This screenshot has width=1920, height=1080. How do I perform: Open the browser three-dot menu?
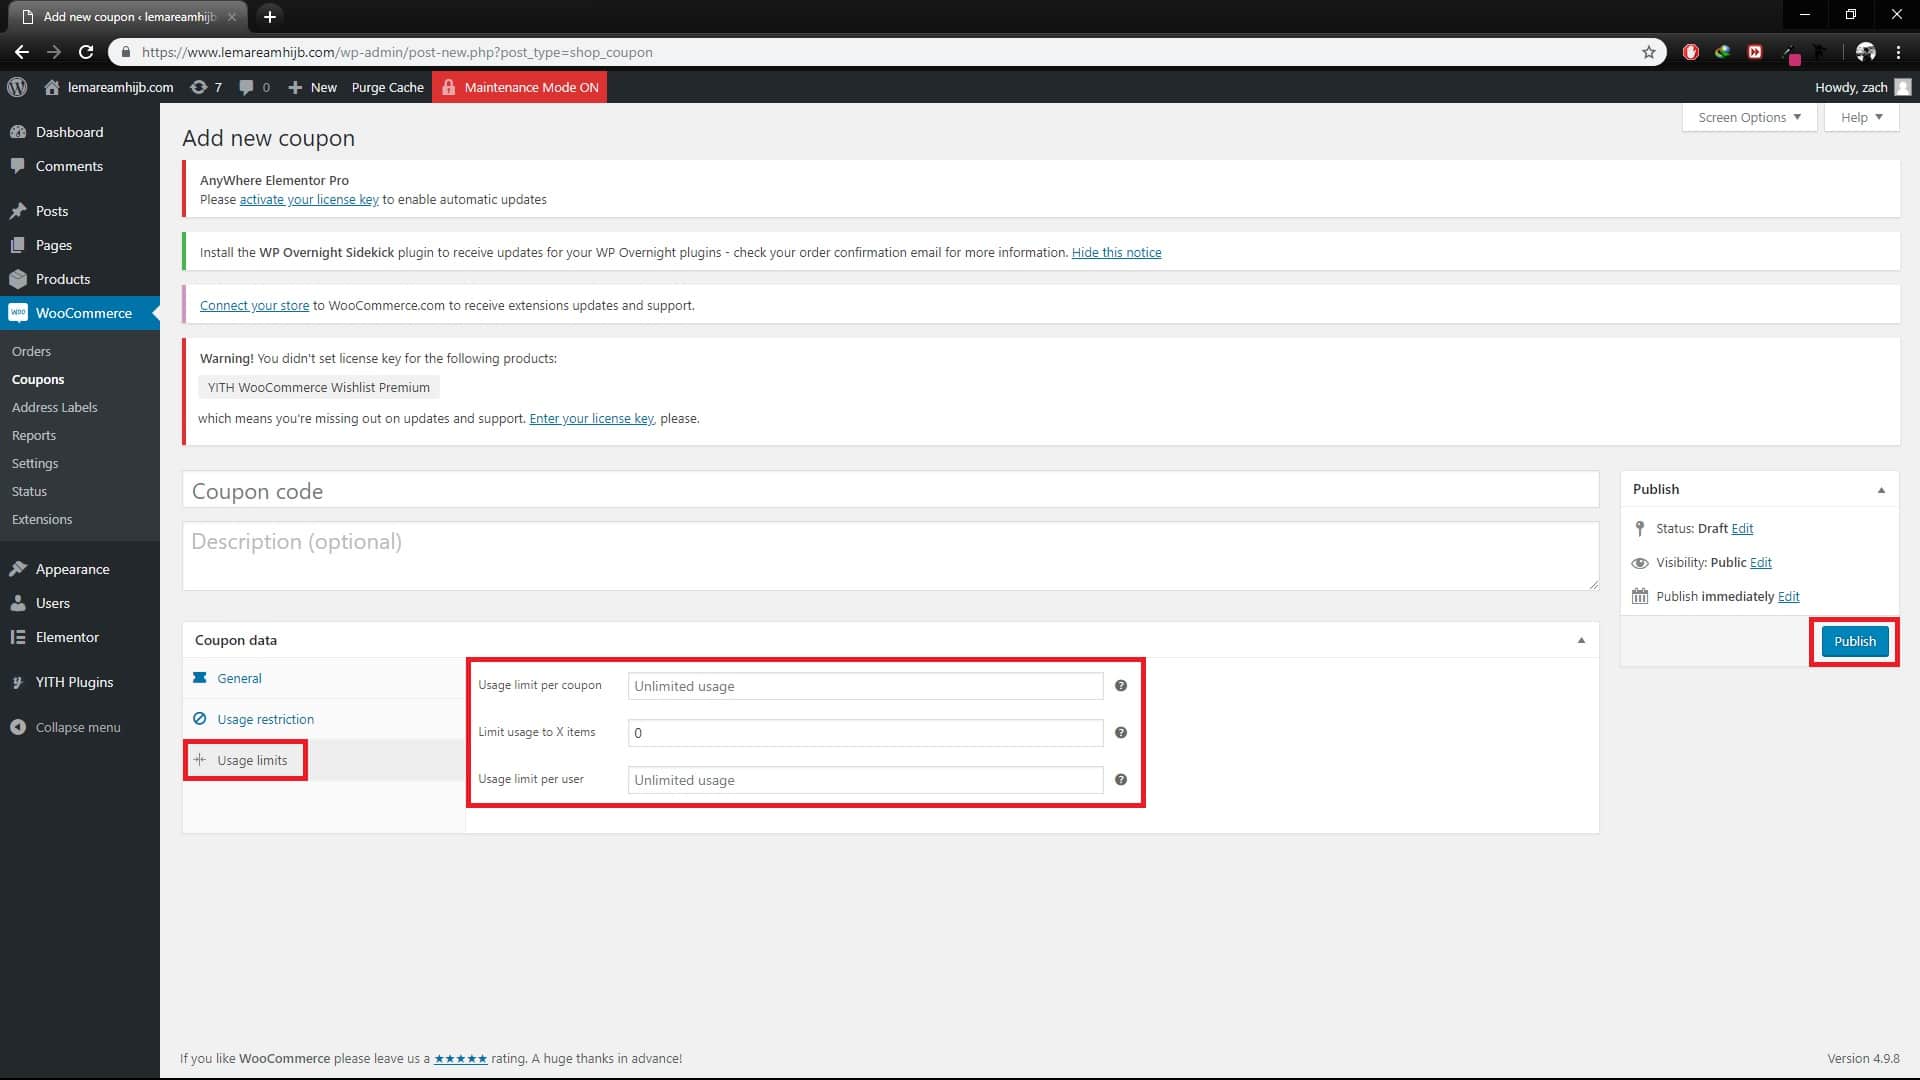[x=1898, y=52]
